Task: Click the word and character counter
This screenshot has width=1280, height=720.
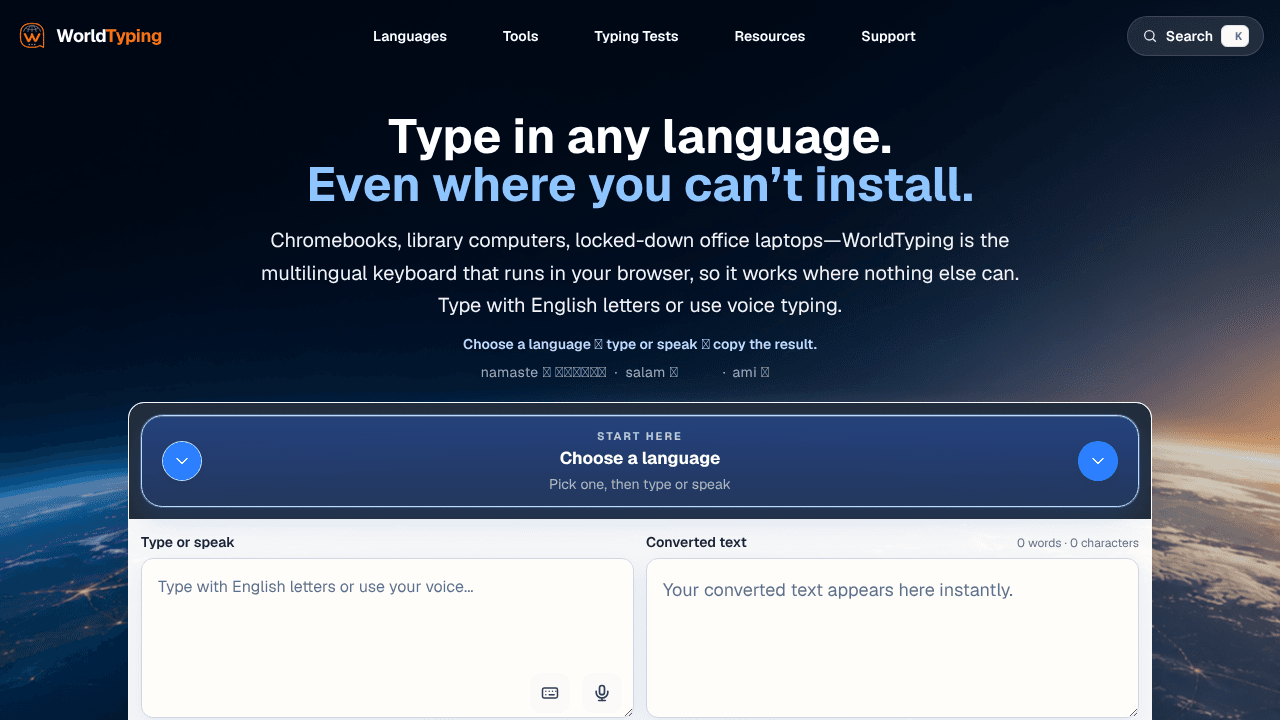Action: [1078, 543]
